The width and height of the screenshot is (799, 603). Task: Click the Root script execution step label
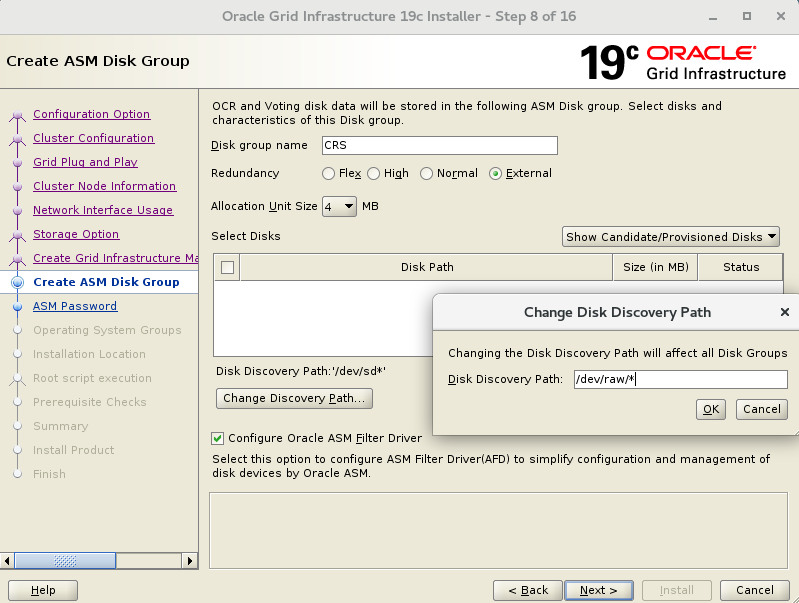[x=92, y=378]
